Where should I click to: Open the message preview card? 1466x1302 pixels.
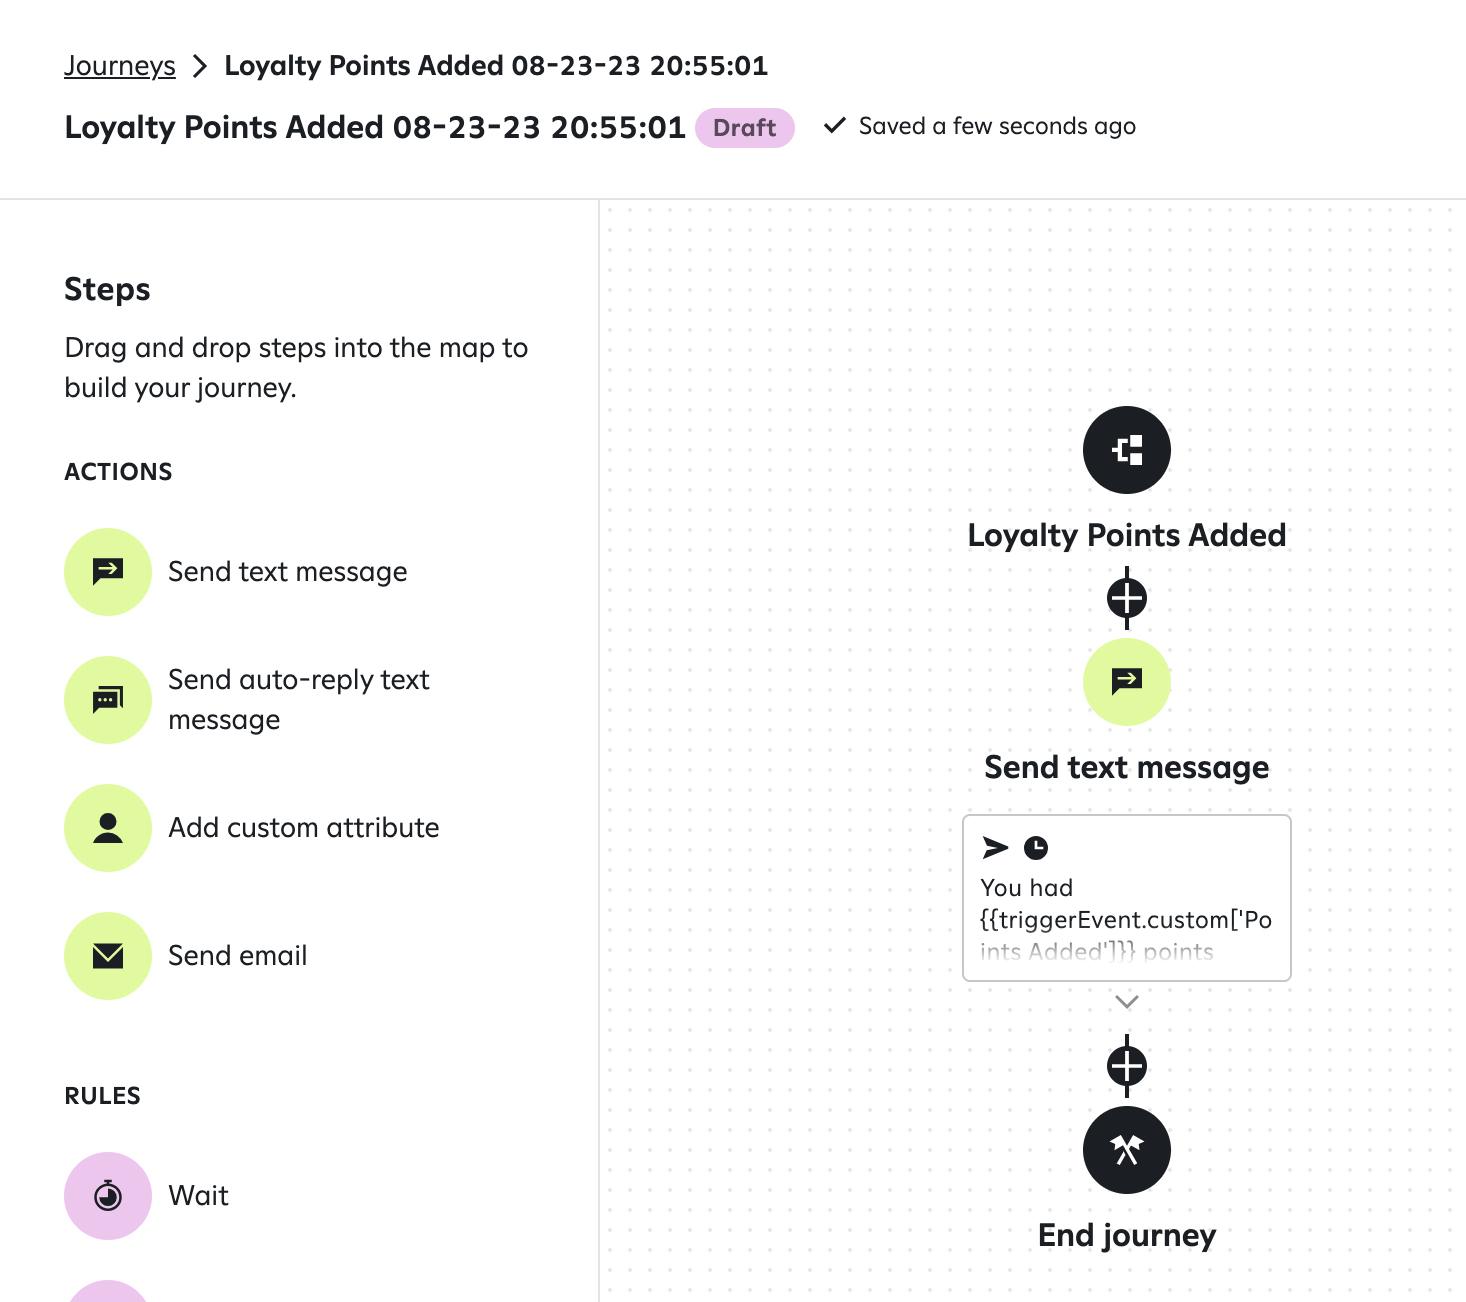point(1127,898)
